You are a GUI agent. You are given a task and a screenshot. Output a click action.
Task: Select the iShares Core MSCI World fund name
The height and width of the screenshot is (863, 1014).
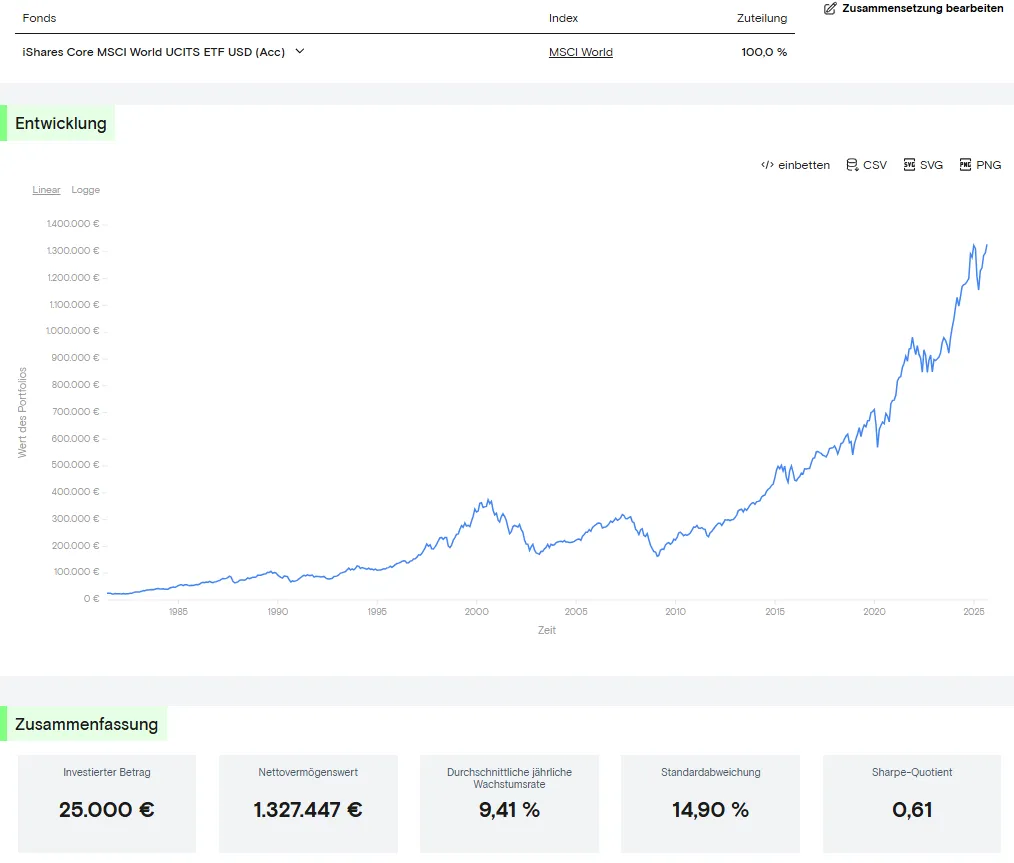point(154,52)
